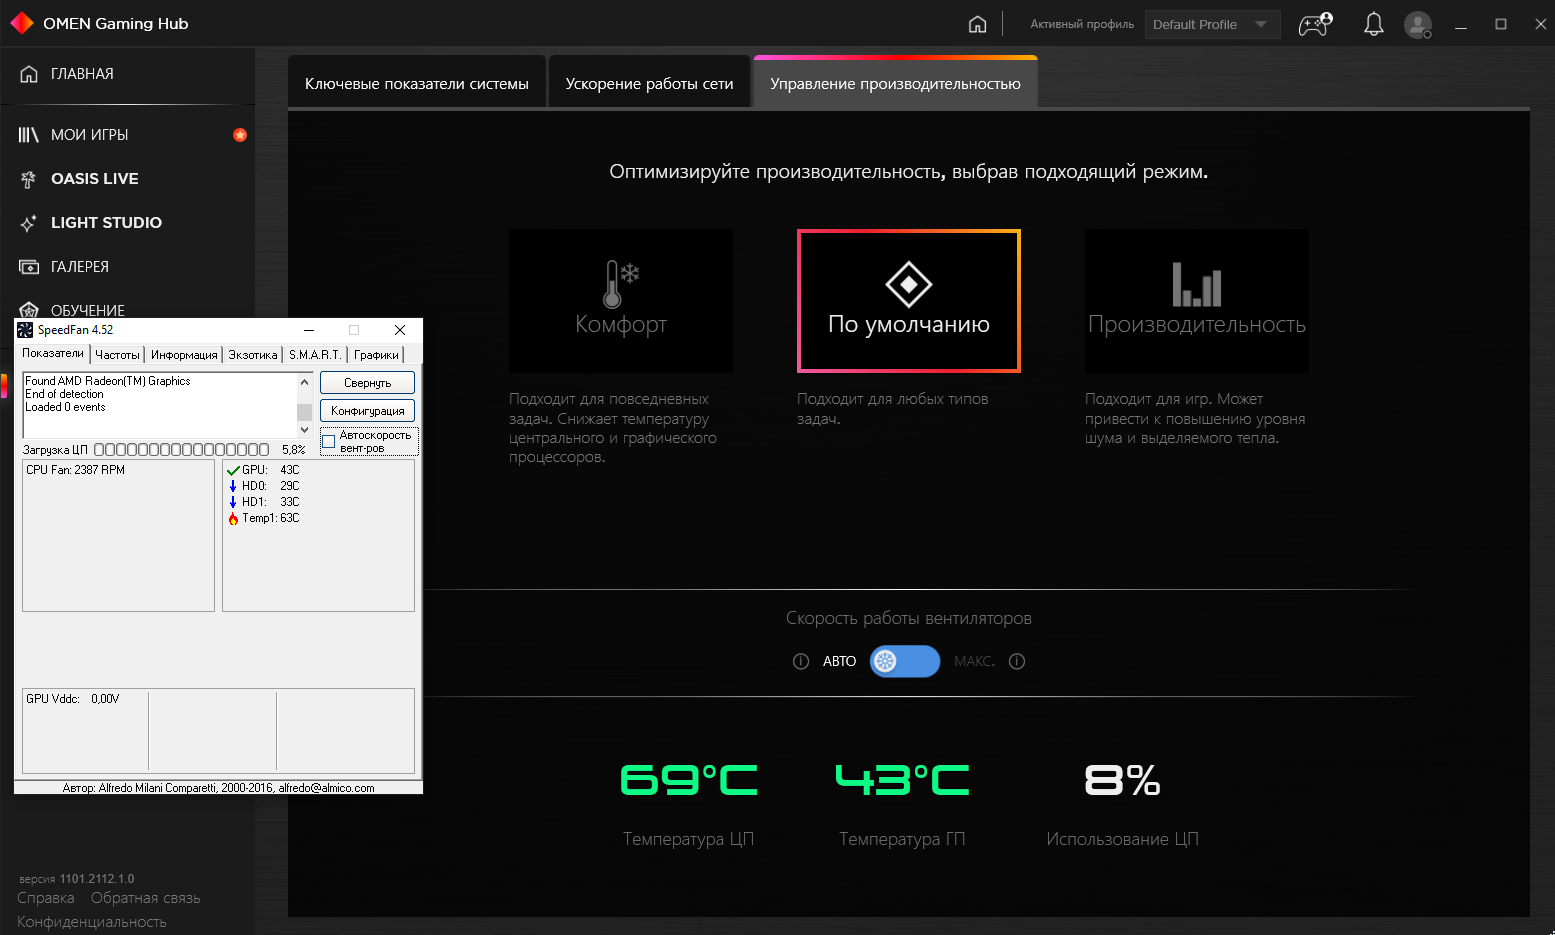Open the user account avatar icon
This screenshot has width=1555, height=935.
click(x=1418, y=24)
